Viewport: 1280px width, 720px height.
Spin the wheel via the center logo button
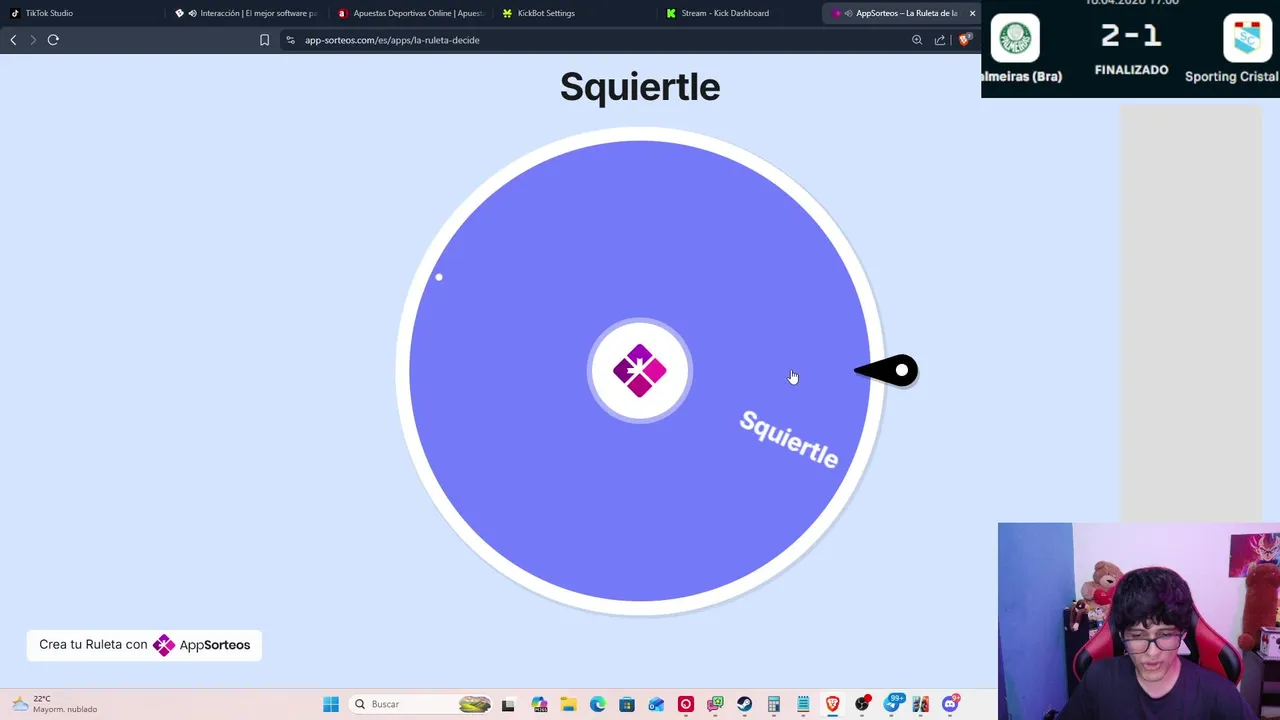(x=640, y=371)
